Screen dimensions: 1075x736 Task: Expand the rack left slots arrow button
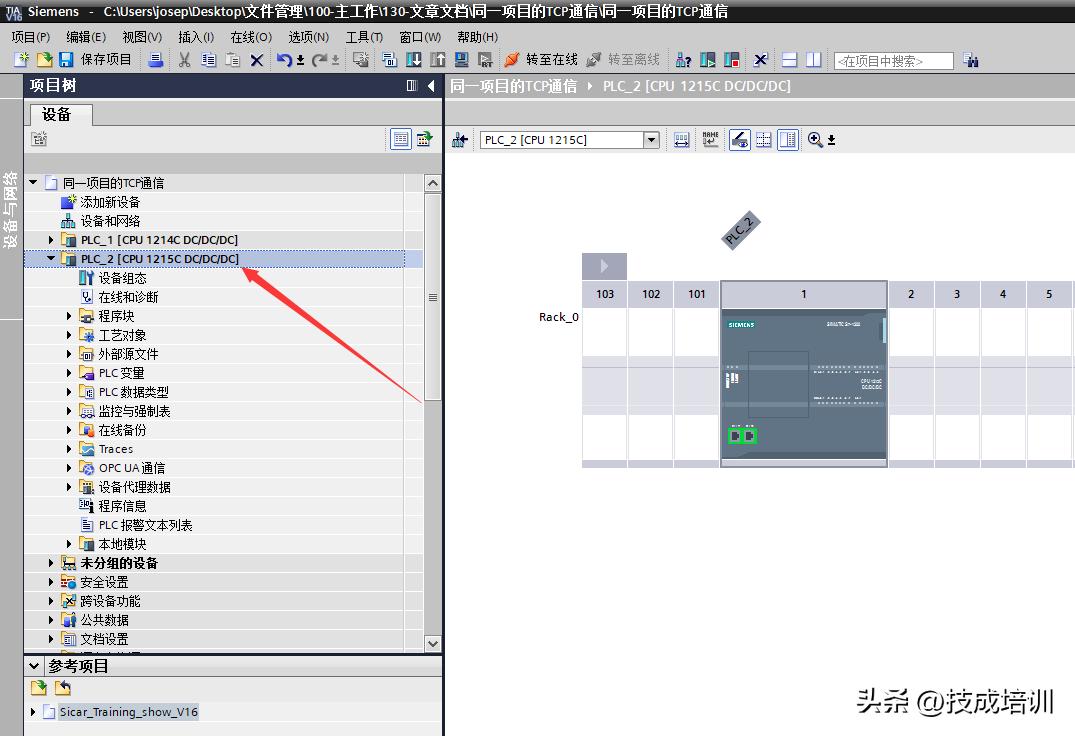coord(604,266)
